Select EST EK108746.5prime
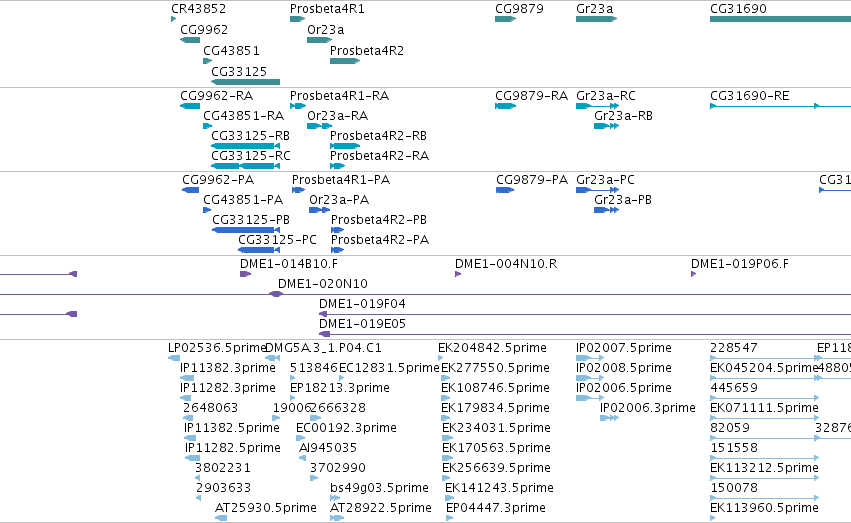 pos(496,388)
